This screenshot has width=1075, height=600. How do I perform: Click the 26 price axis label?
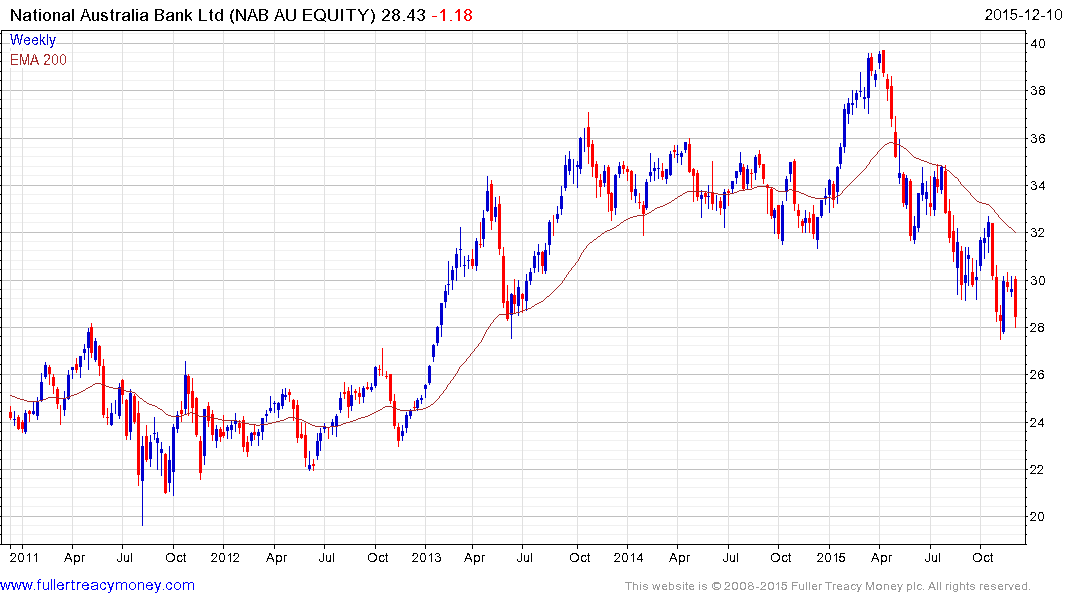click(1038, 375)
